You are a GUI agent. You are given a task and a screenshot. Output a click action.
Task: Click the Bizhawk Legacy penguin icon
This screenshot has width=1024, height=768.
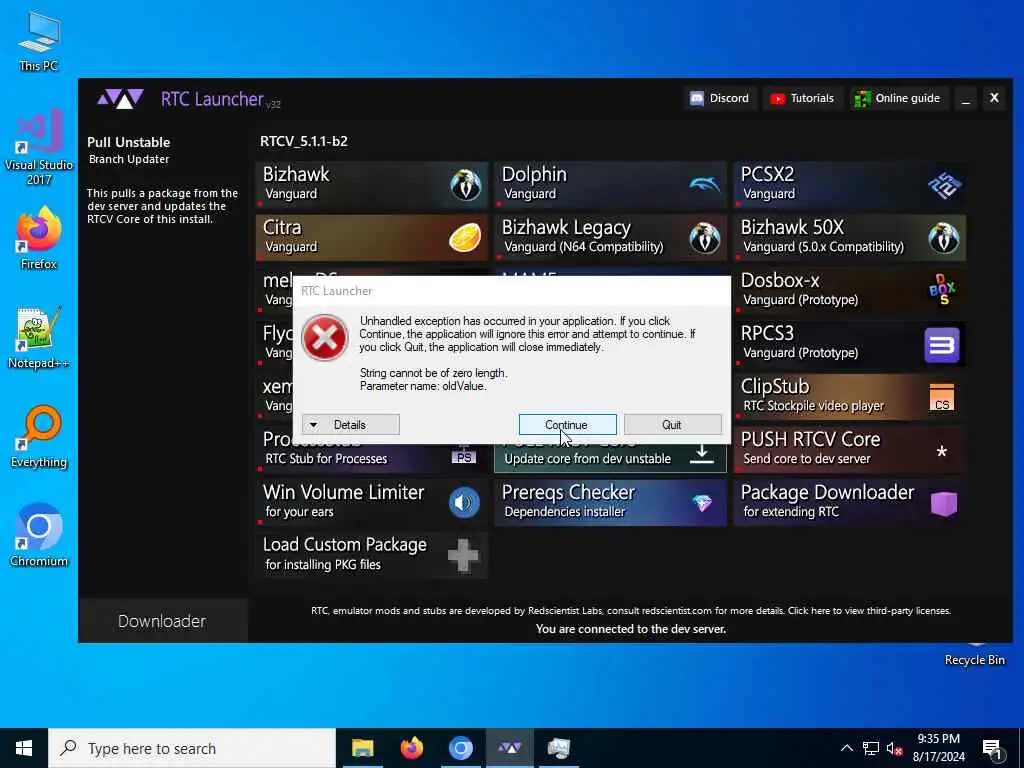705,237
